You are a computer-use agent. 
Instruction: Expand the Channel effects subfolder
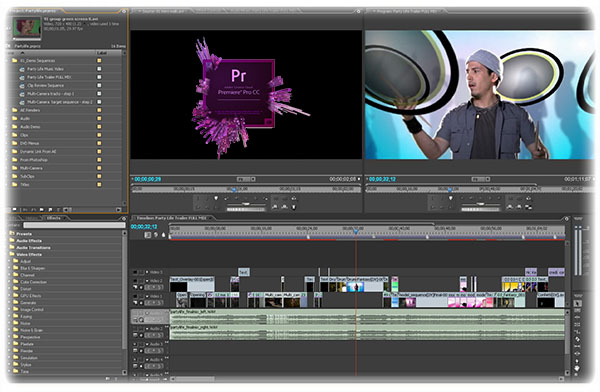pyautogui.click(x=10, y=275)
